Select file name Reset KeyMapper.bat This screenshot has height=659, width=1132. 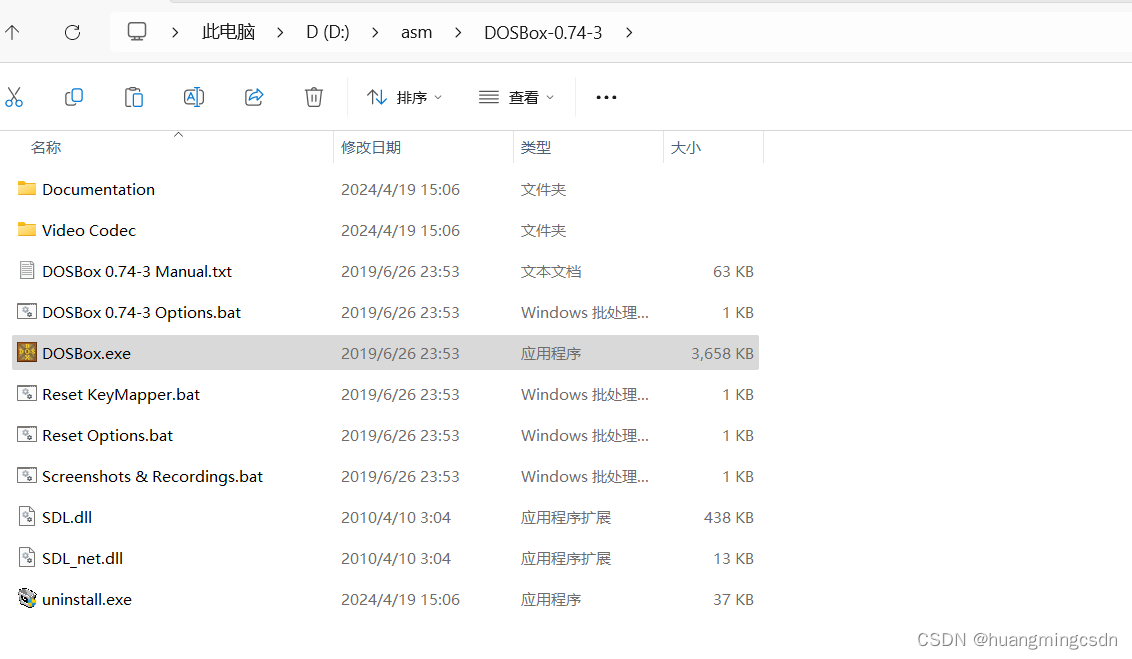tap(121, 395)
